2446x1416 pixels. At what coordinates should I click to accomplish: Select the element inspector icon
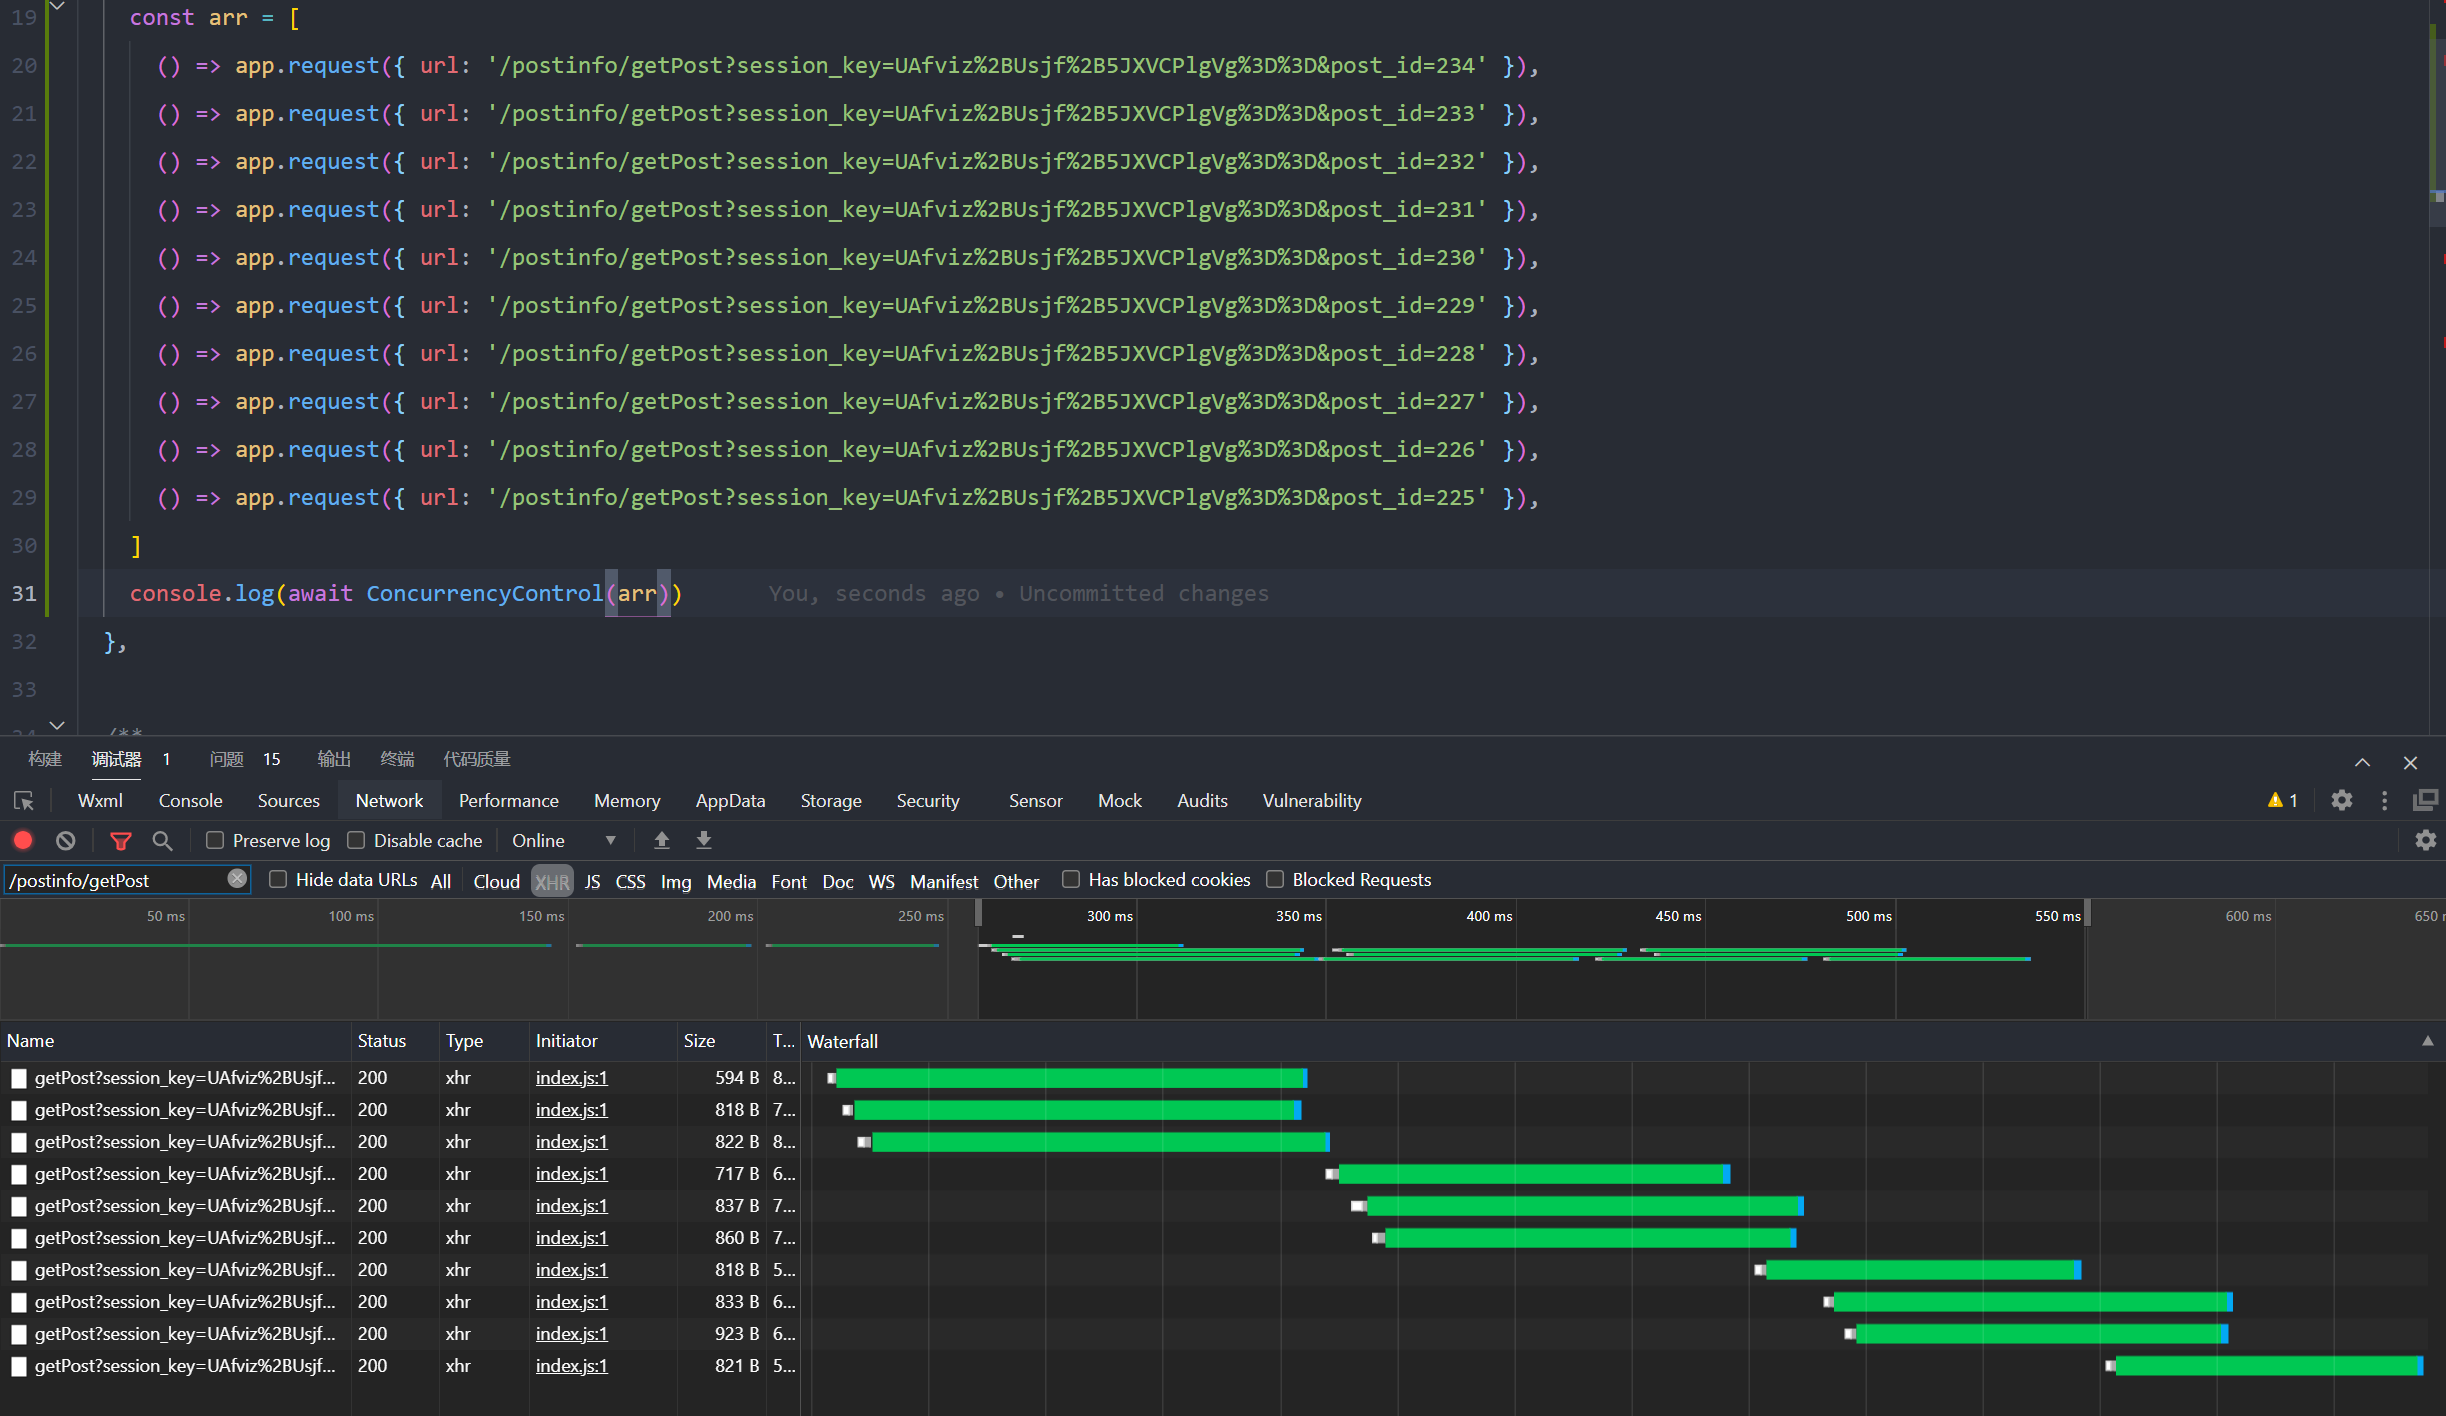pos(24,801)
